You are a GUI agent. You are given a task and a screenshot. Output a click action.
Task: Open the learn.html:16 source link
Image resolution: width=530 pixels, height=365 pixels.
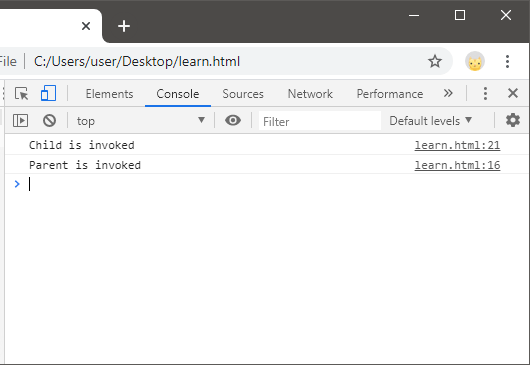point(457,165)
